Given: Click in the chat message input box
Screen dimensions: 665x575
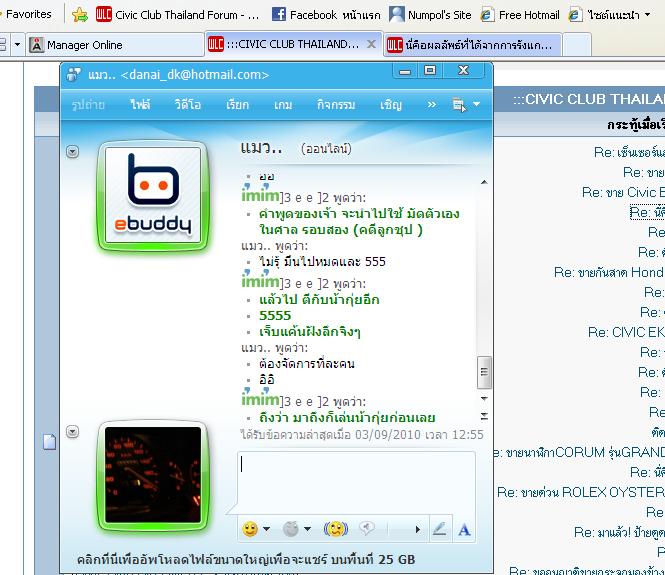Looking at the screenshot, I should click(x=355, y=480).
